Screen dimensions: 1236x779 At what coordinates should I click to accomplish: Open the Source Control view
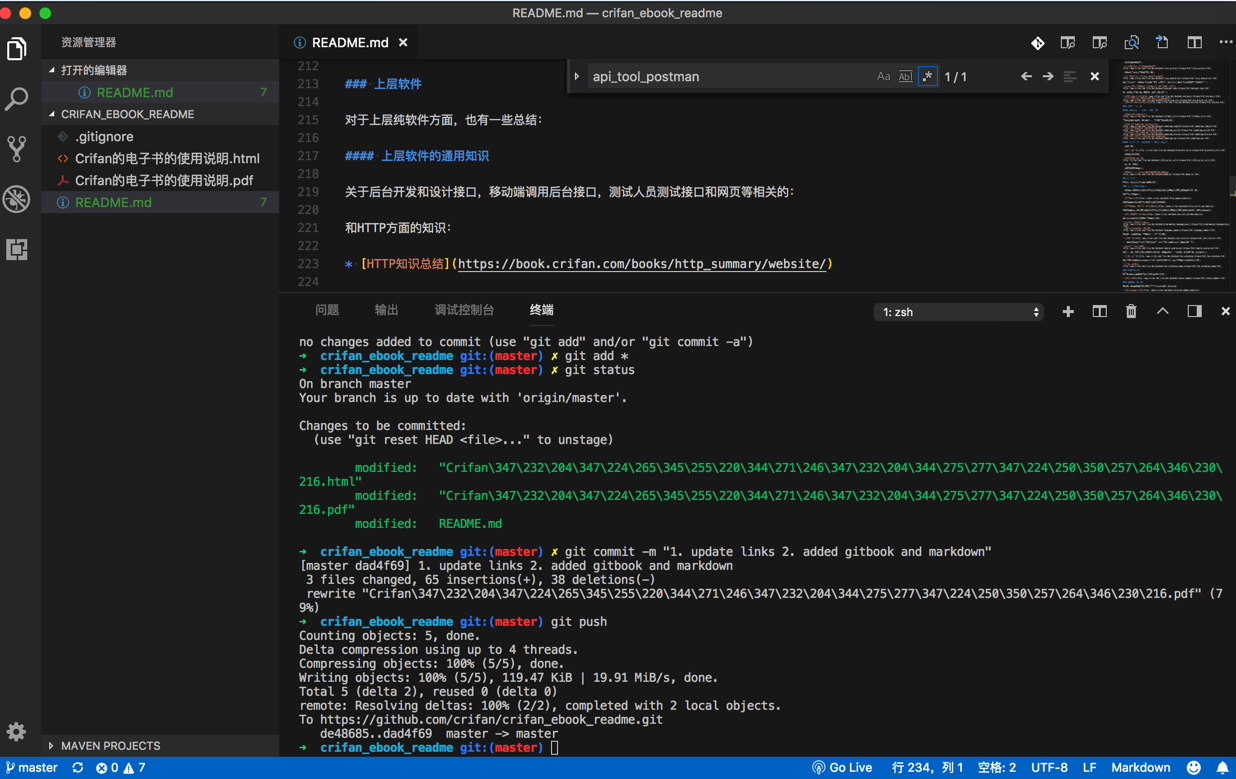17,149
